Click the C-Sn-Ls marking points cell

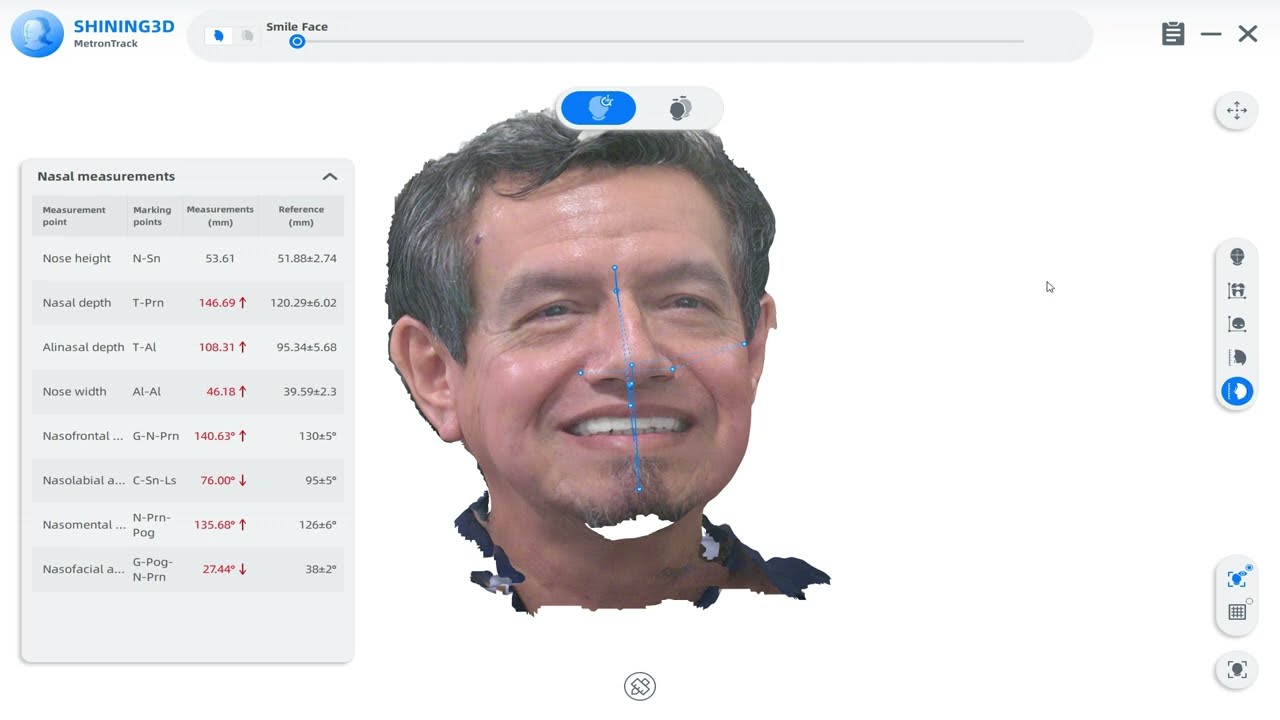click(x=154, y=480)
